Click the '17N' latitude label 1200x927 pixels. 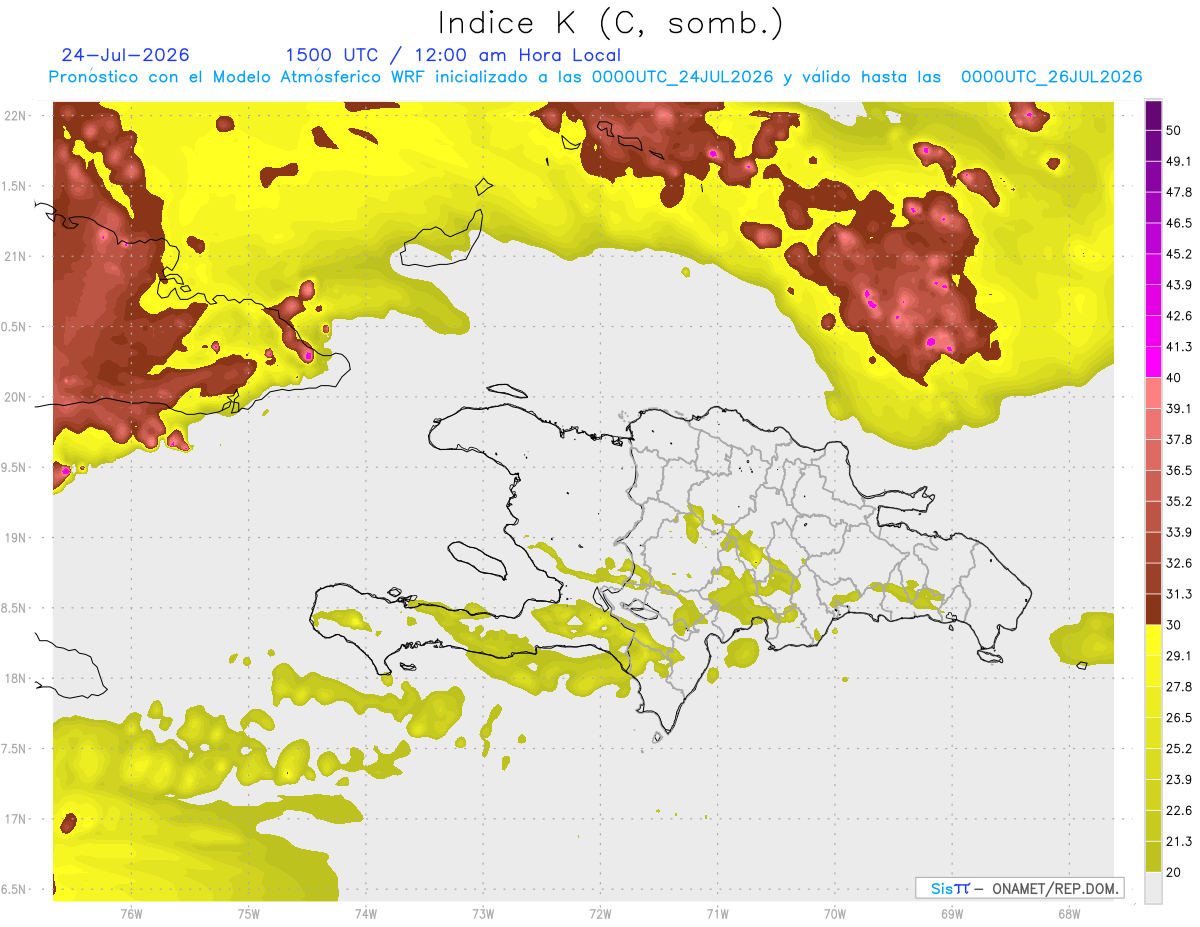pyautogui.click(x=14, y=819)
